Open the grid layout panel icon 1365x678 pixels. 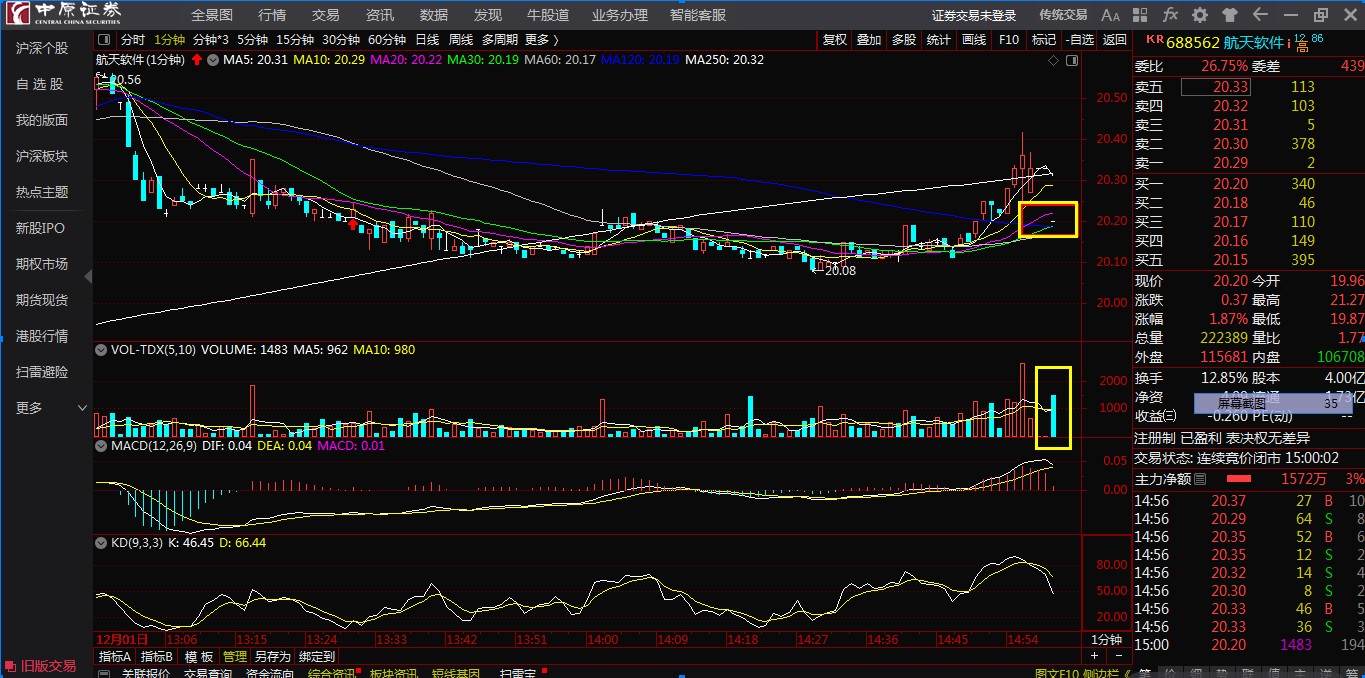1141,15
